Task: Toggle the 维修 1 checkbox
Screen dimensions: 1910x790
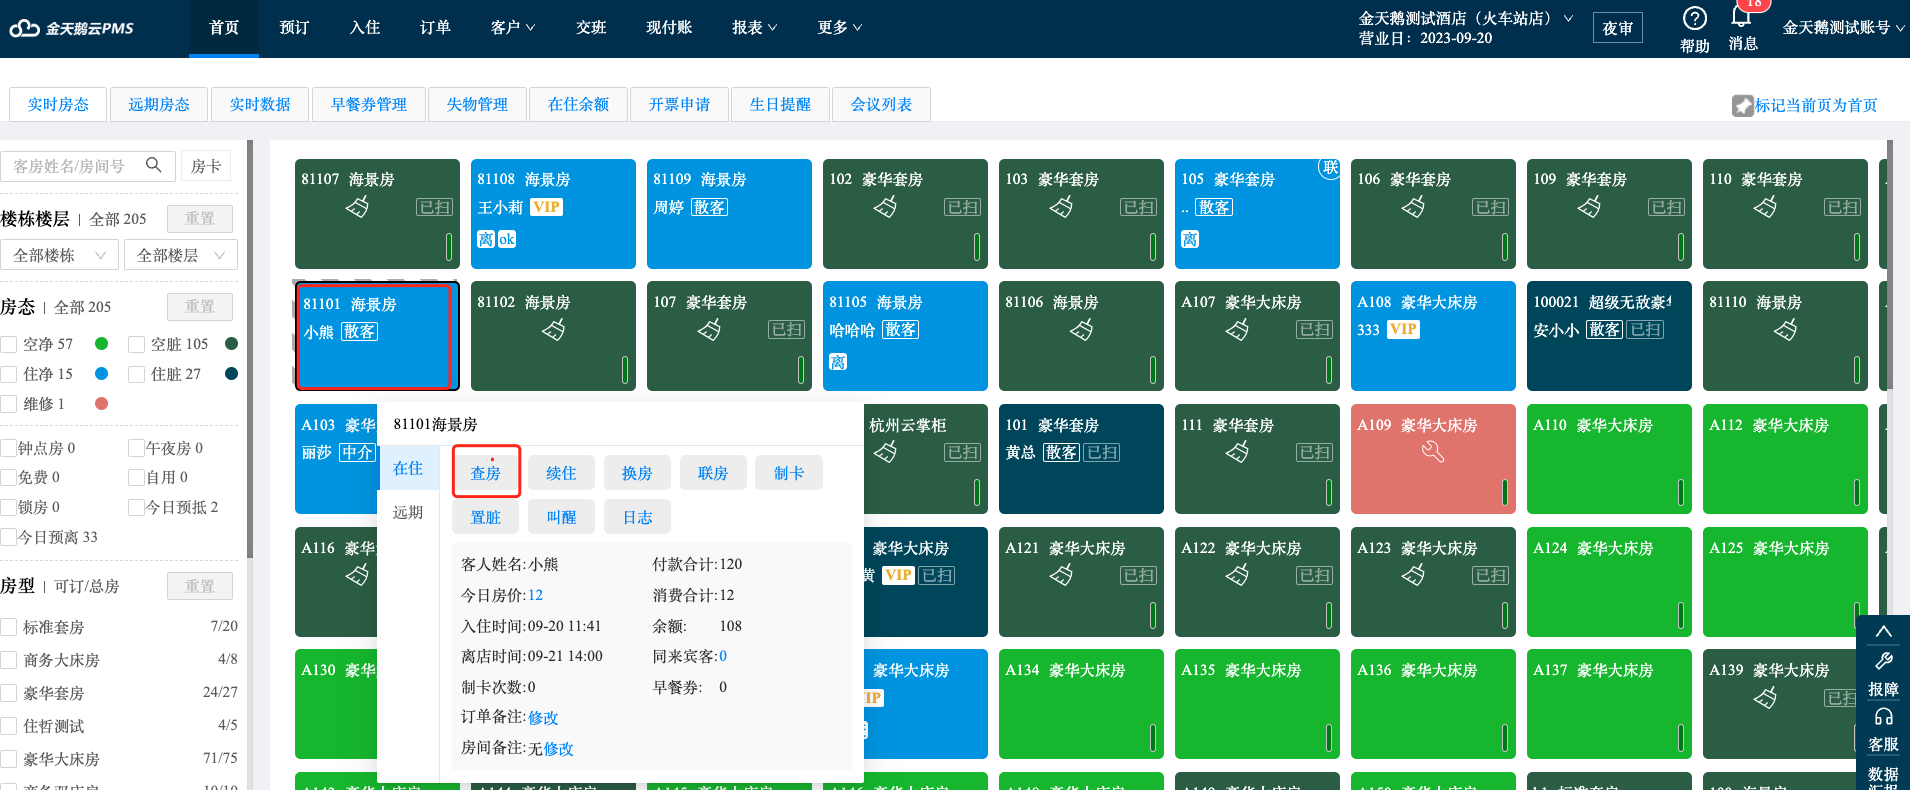Action: click(9, 404)
